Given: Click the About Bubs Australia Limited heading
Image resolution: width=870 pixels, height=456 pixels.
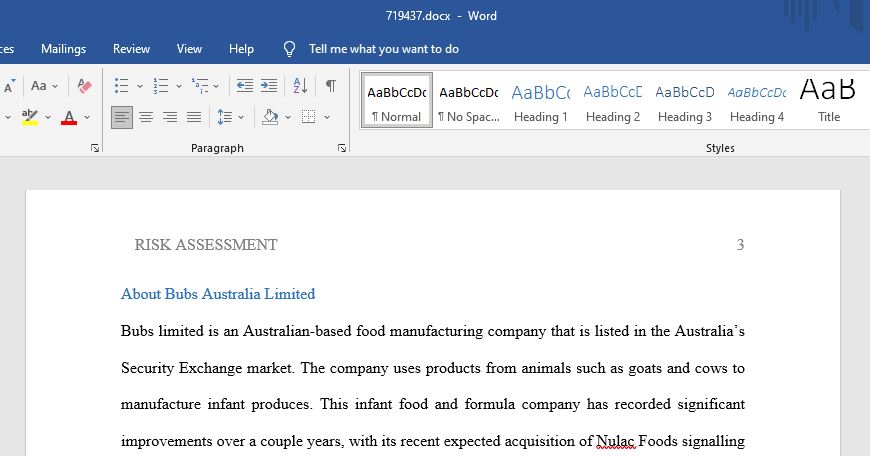Looking at the screenshot, I should pos(218,293).
